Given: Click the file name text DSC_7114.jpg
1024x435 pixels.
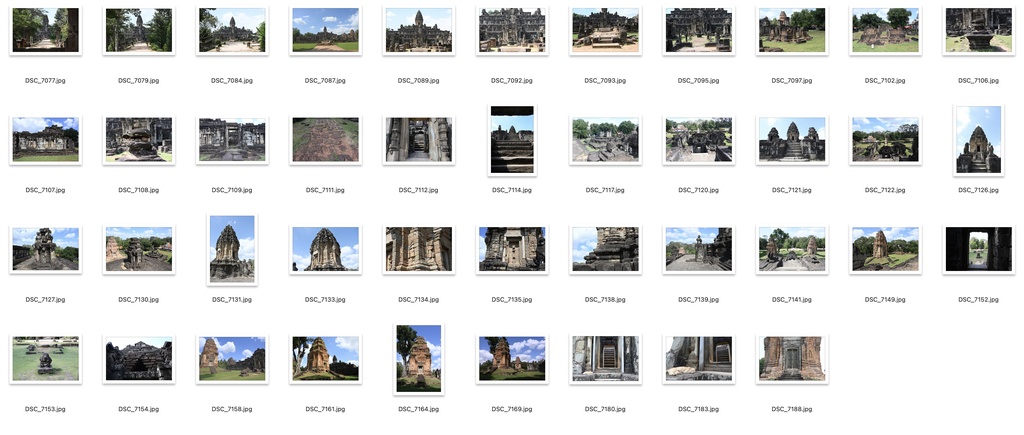Looking at the screenshot, I should [512, 190].
